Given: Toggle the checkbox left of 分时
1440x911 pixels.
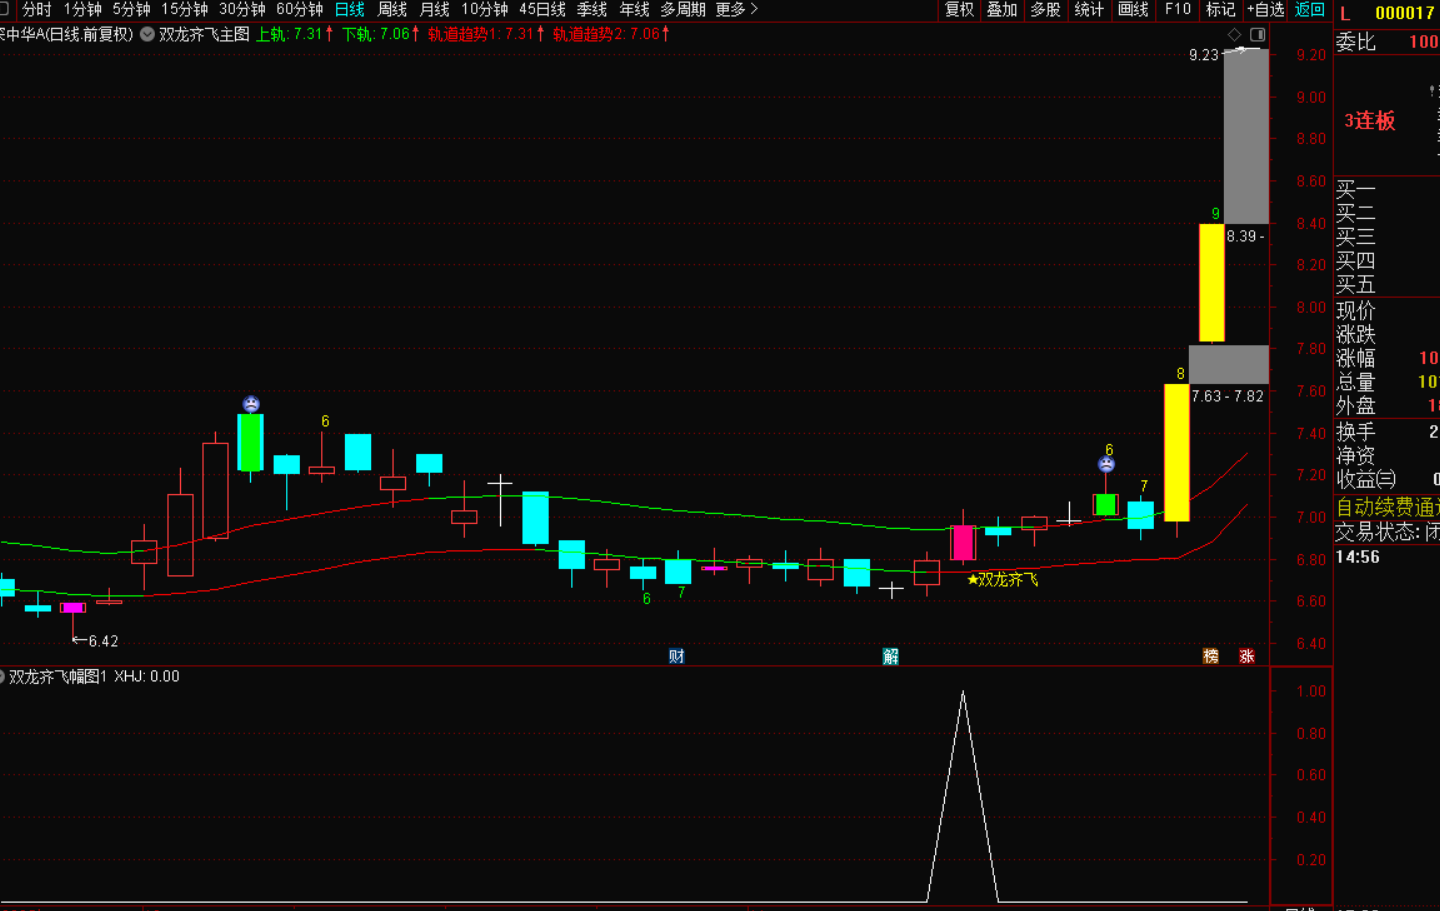Looking at the screenshot, I should (x=3, y=9).
